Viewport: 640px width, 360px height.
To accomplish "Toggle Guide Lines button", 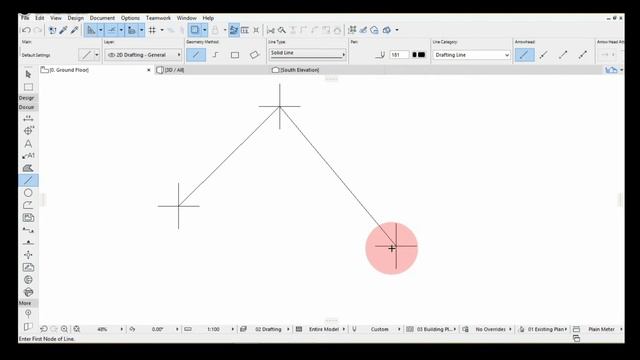I will click(x=91, y=30).
